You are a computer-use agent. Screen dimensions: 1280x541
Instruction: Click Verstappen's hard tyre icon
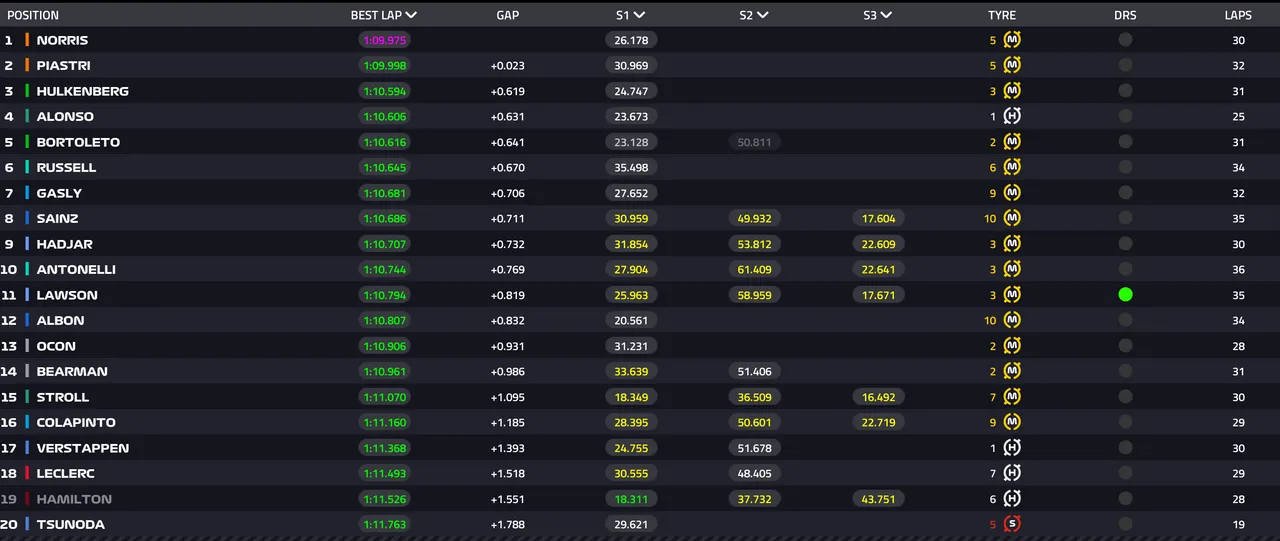pyautogui.click(x=1012, y=448)
